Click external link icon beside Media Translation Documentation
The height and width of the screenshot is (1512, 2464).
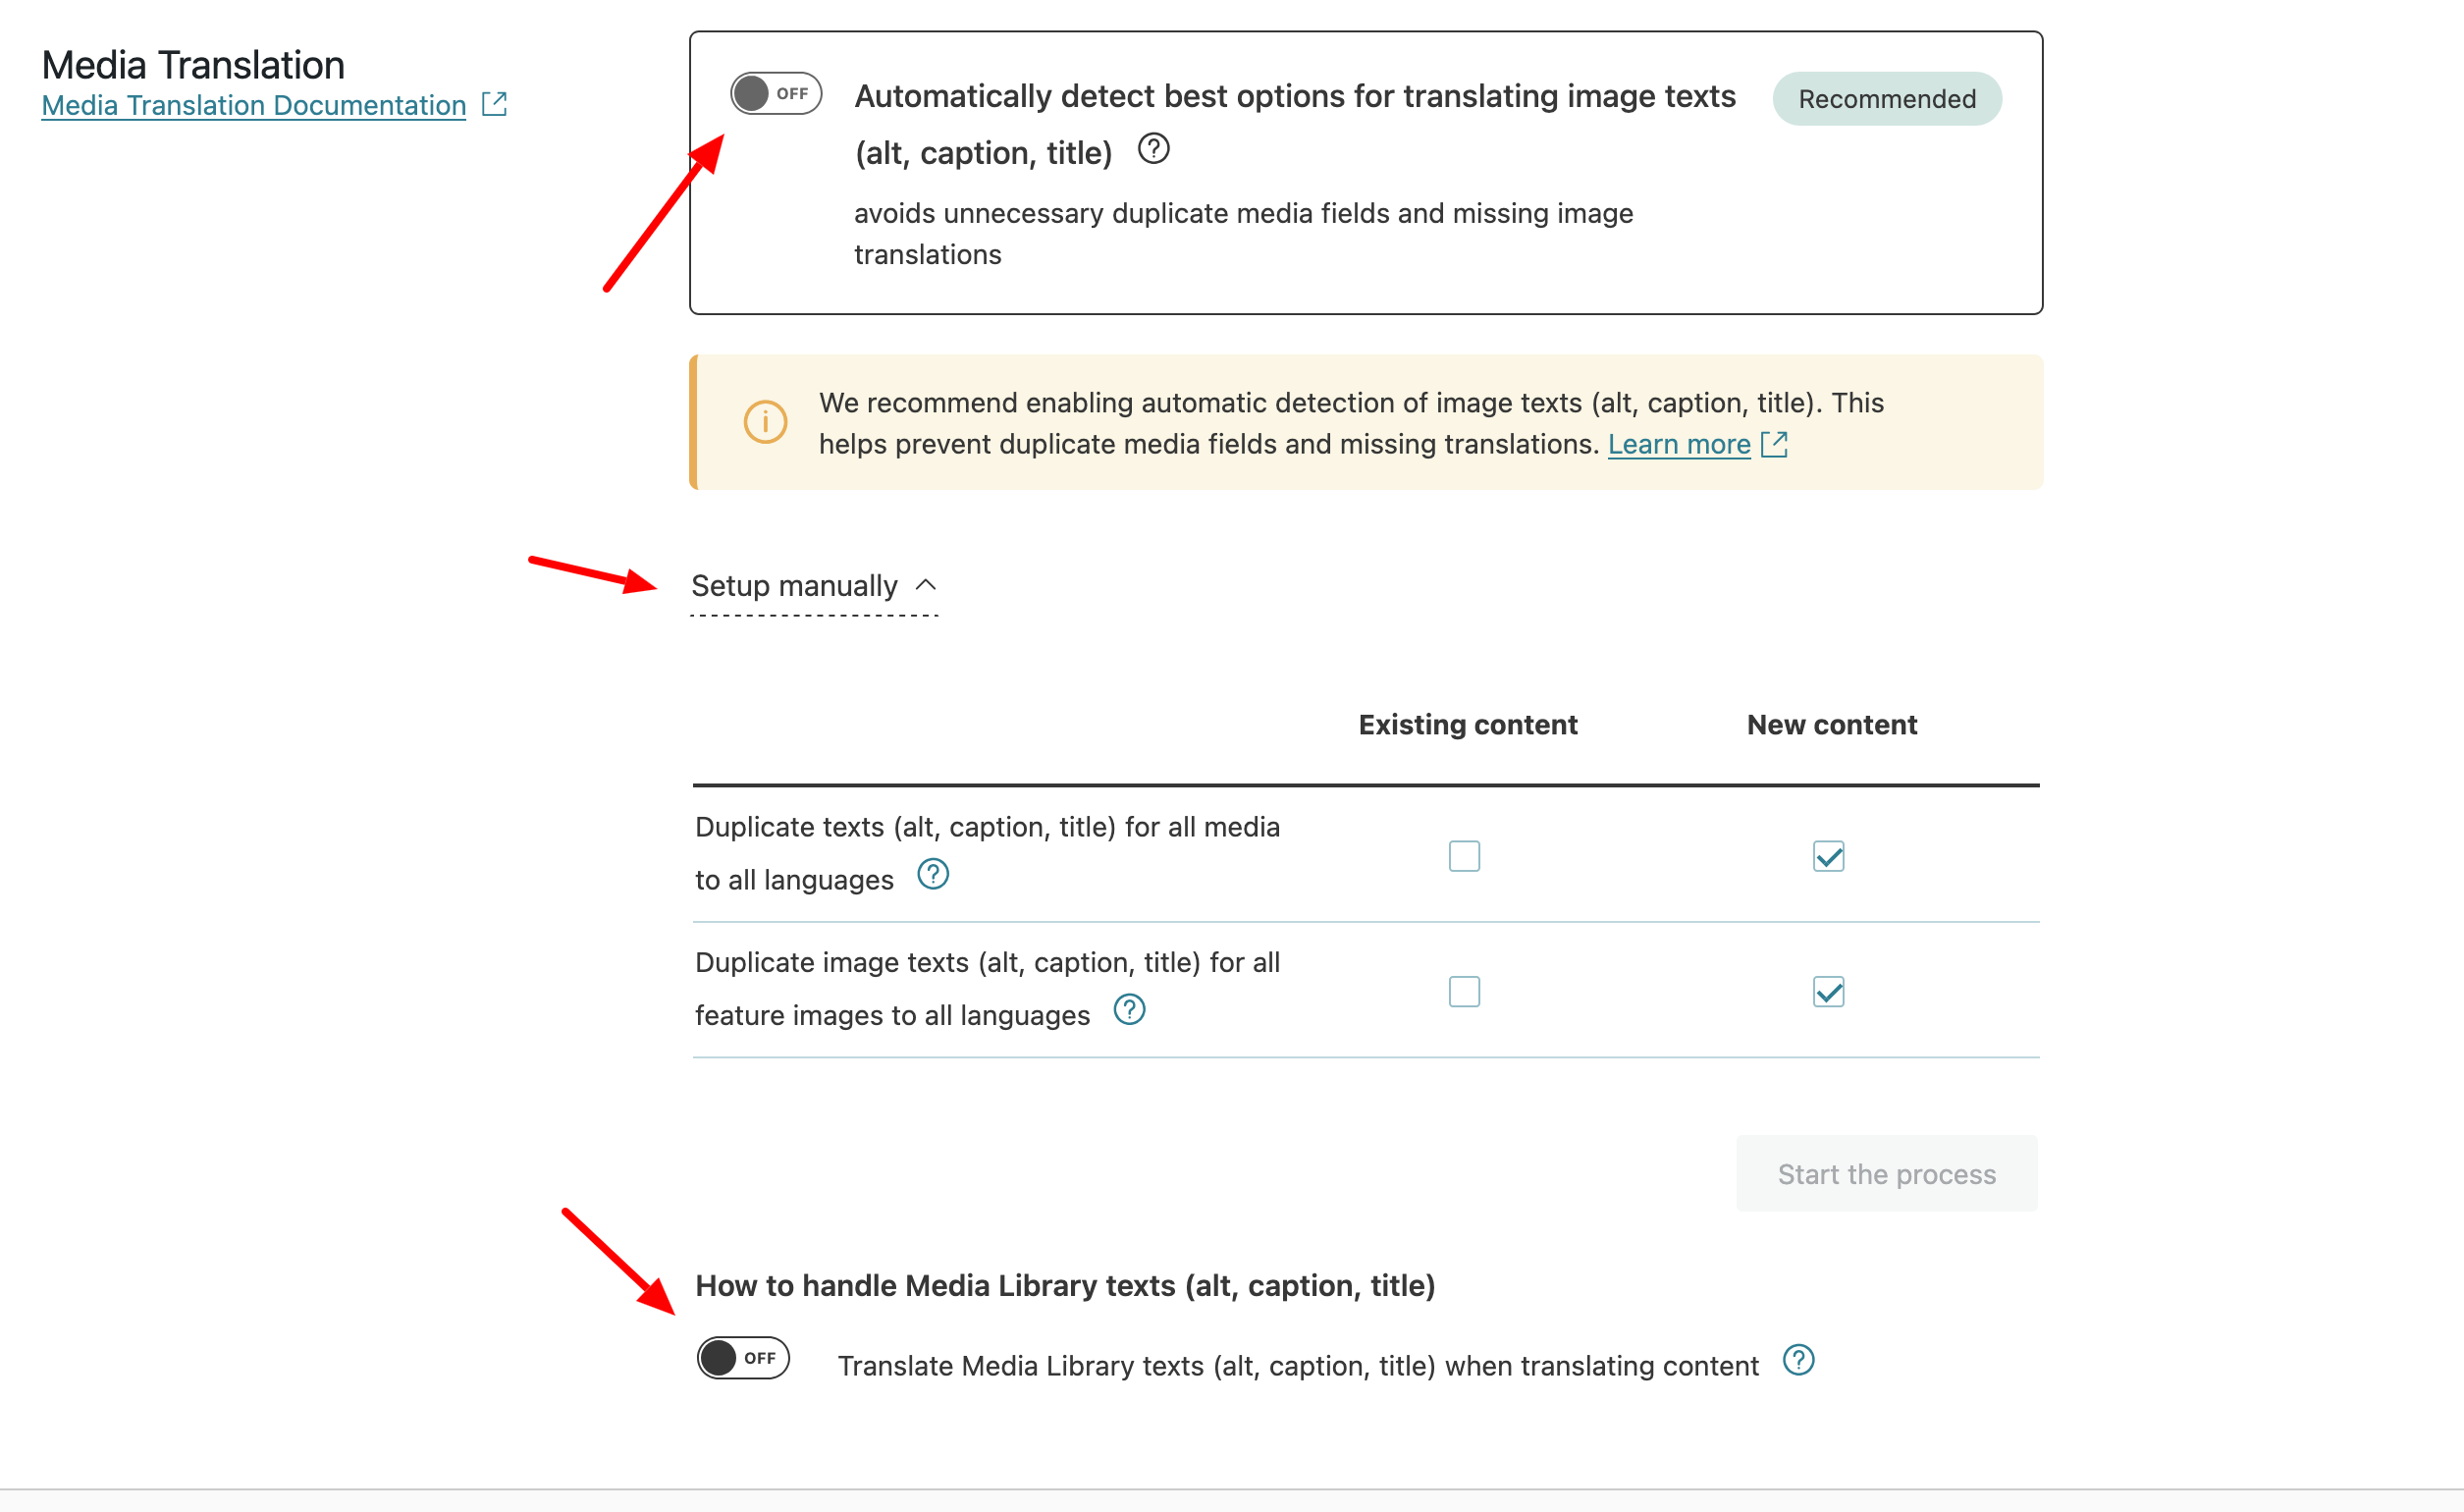(x=494, y=104)
